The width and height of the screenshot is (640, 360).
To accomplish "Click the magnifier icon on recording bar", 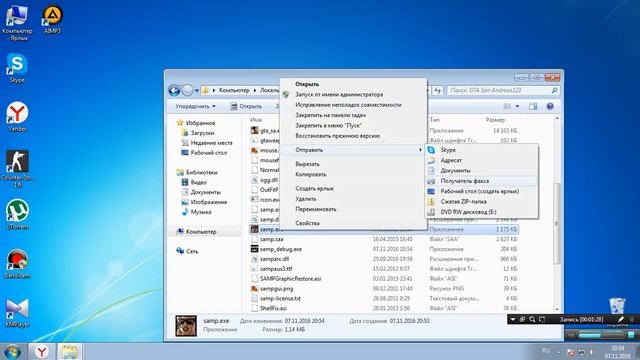I will pyautogui.click(x=532, y=319).
